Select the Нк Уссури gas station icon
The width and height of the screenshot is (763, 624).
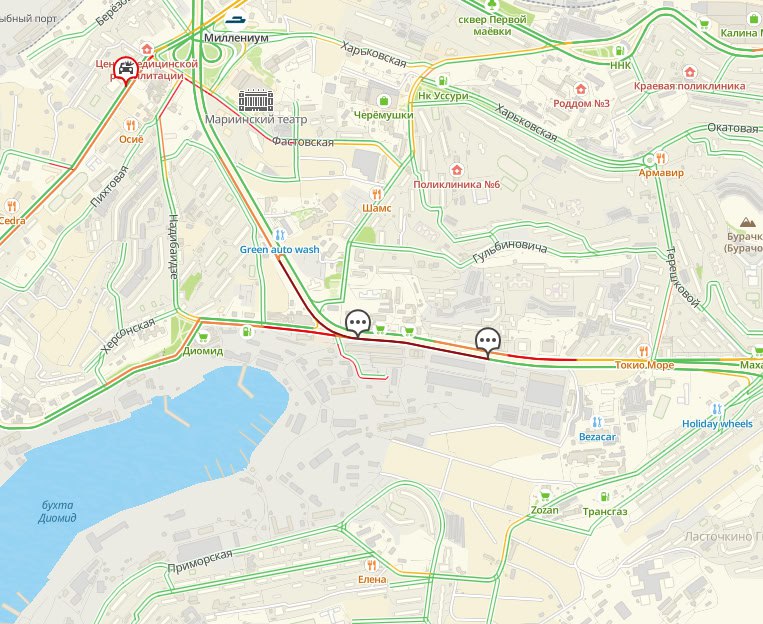pyautogui.click(x=443, y=81)
